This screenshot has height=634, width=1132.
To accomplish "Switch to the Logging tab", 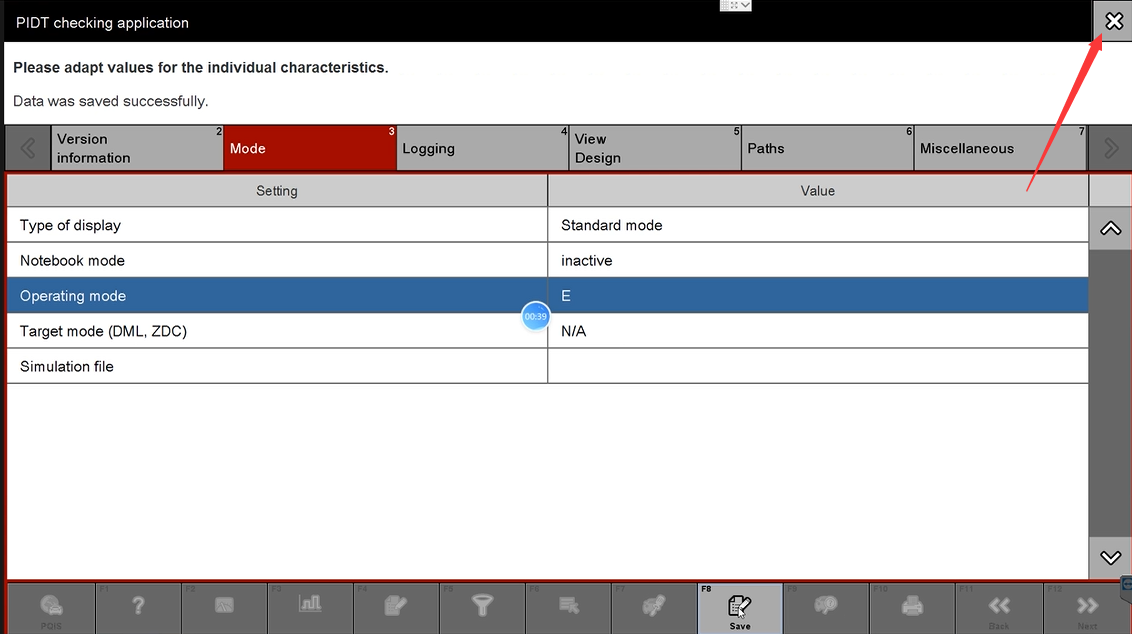I will 482,148.
